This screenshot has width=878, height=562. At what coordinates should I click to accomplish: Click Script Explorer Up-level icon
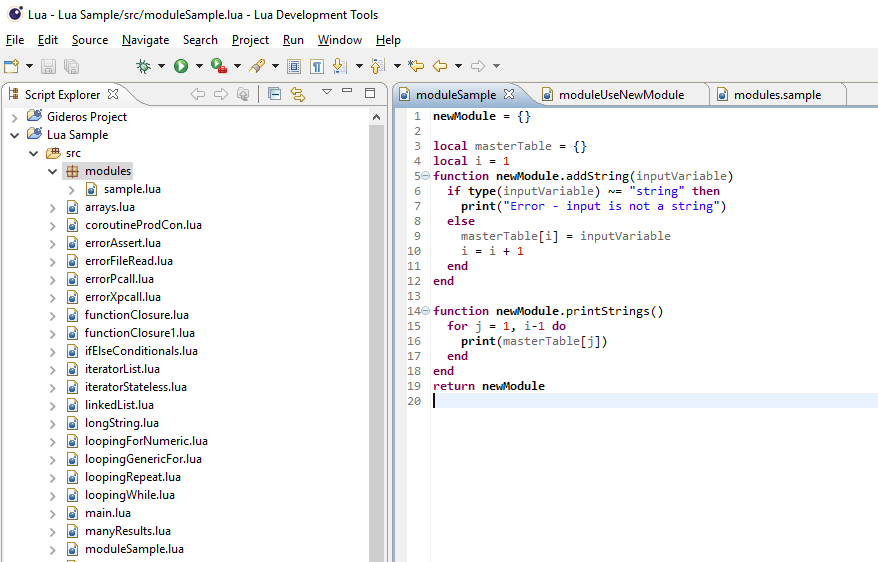tap(243, 94)
